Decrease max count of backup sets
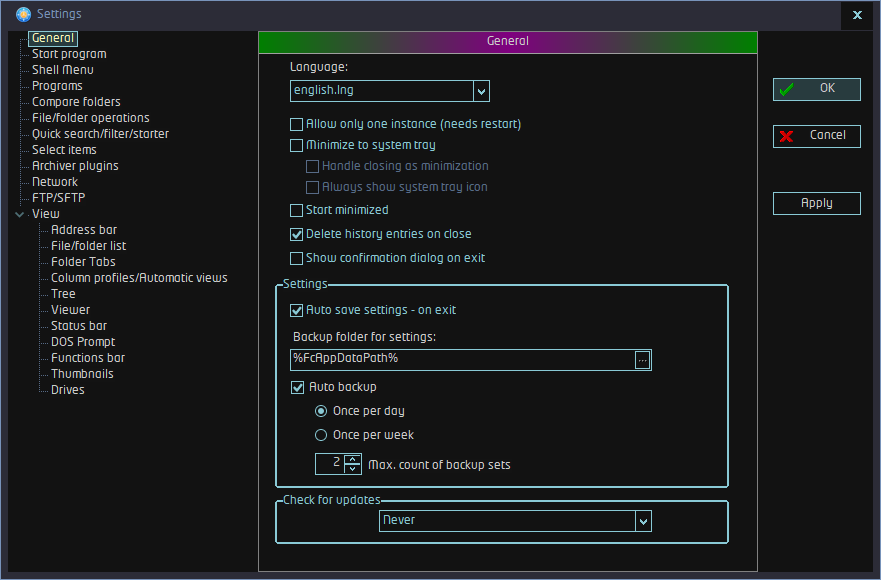881x580 pixels. point(351,468)
